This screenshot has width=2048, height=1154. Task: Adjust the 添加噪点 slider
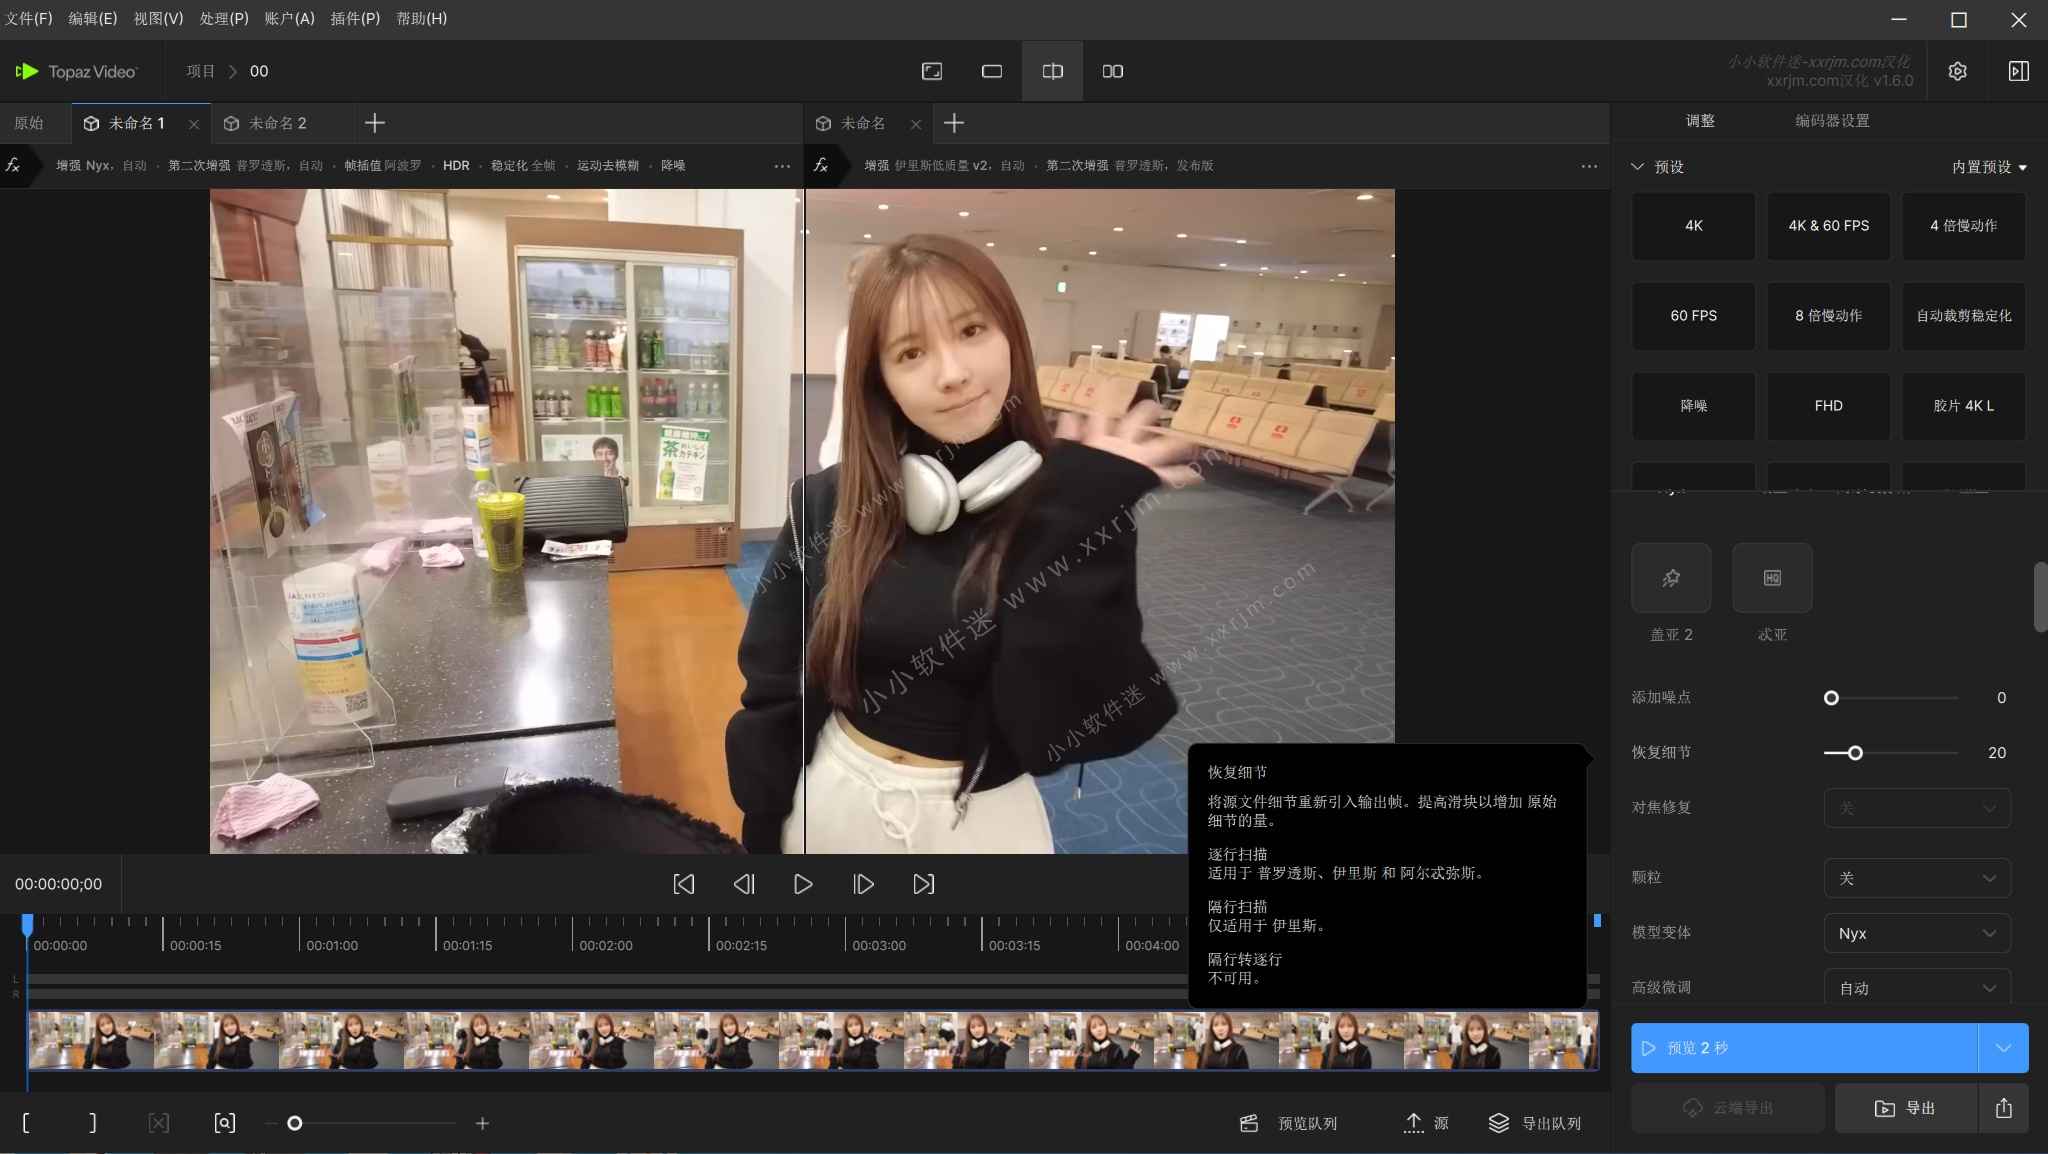point(1890,698)
